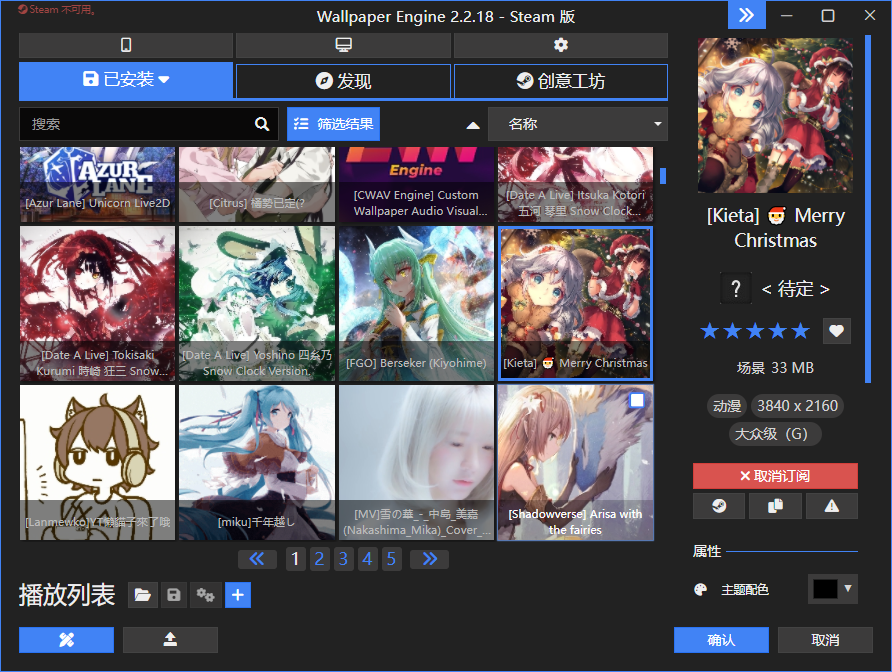The width and height of the screenshot is (892, 672).
Task: Report wallpaper with warning triangle icon
Action: point(832,506)
